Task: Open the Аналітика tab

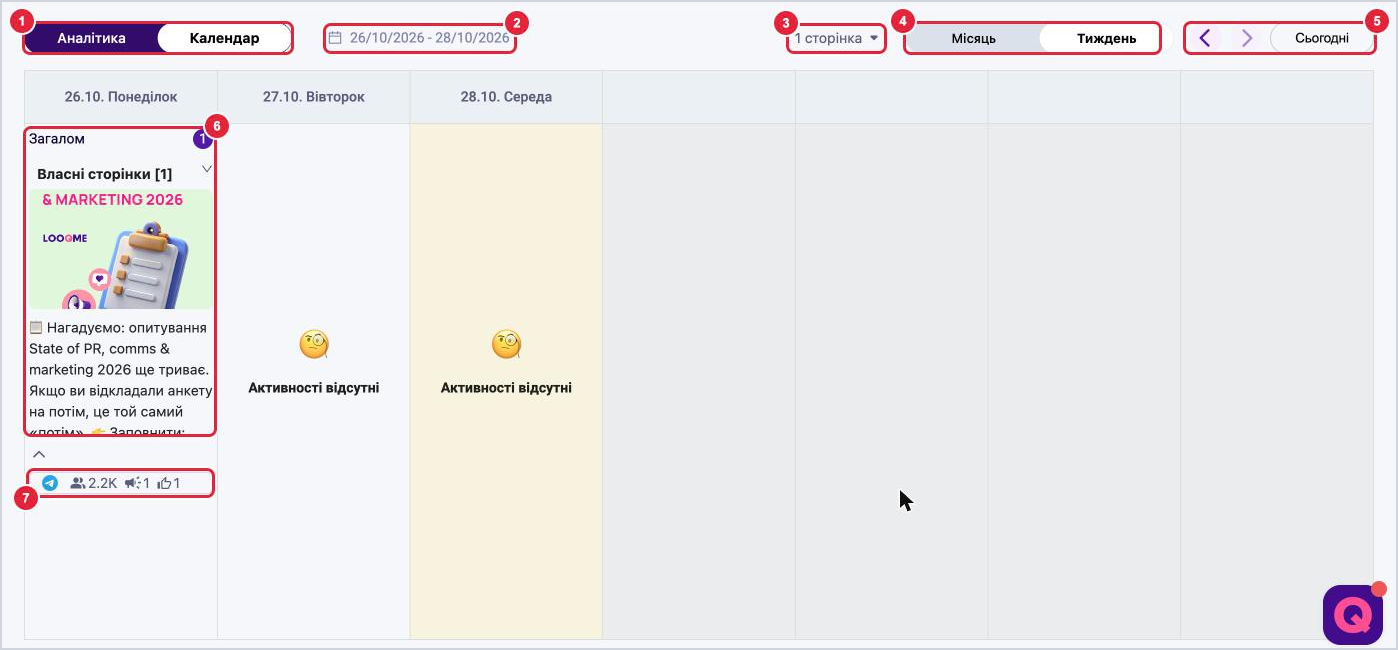Action: click(91, 38)
